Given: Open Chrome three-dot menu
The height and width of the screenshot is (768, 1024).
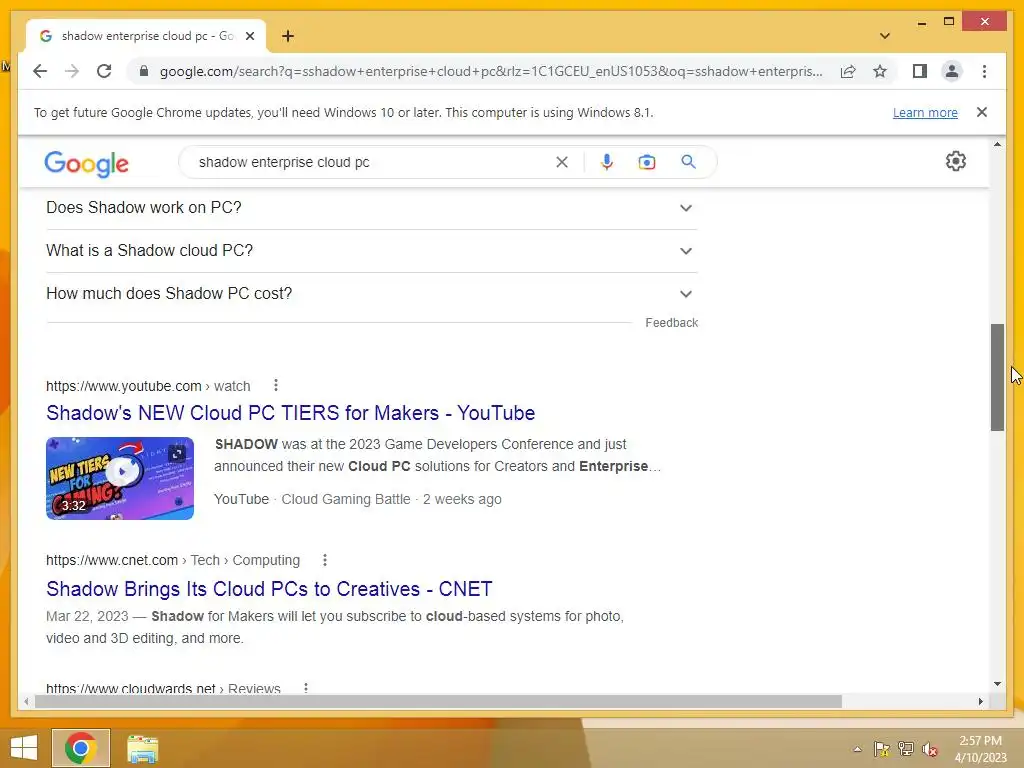Looking at the screenshot, I should click(984, 71).
